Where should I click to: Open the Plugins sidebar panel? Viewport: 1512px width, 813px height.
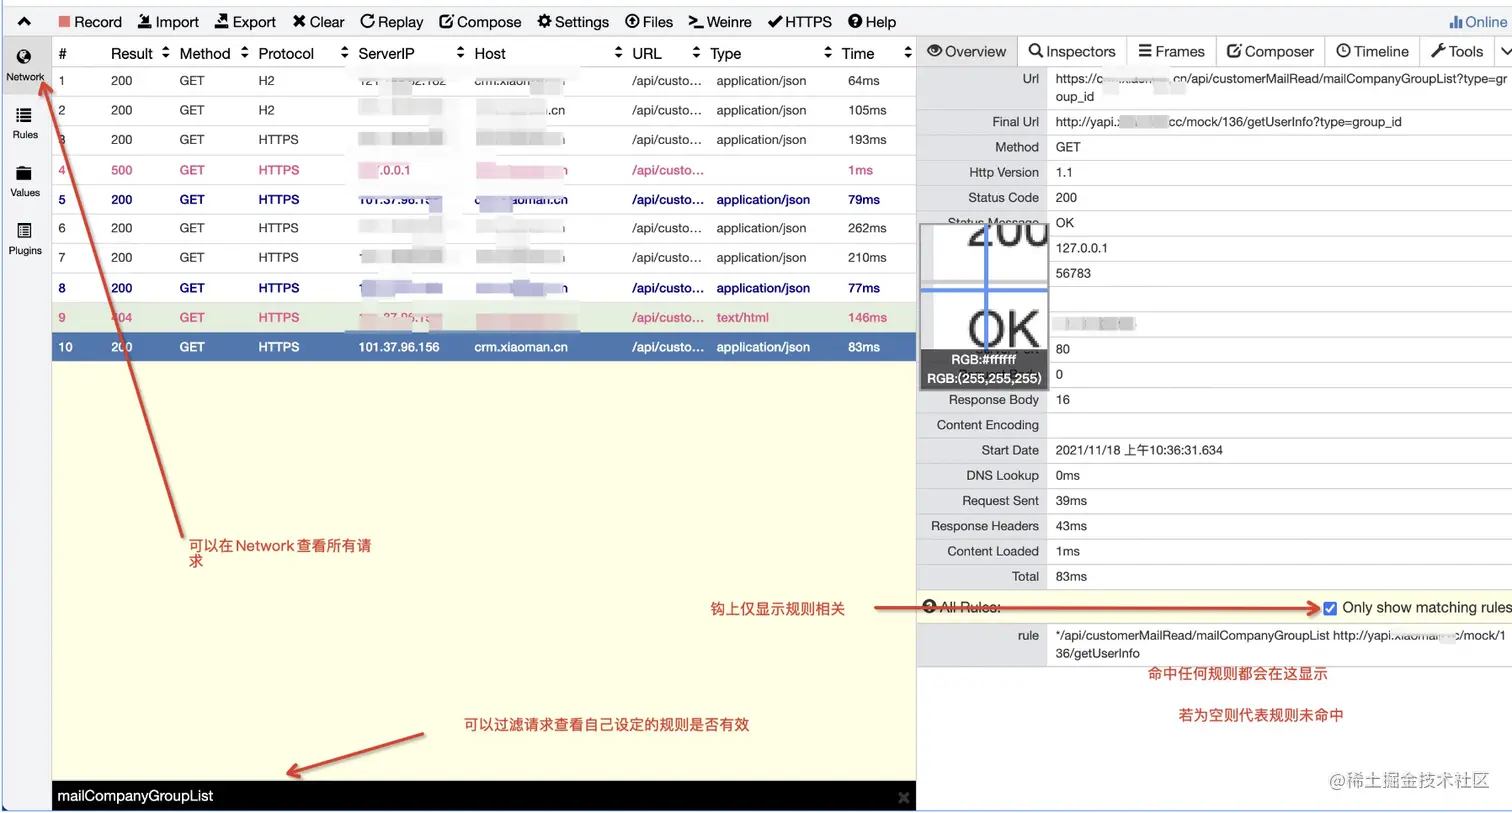(25, 239)
